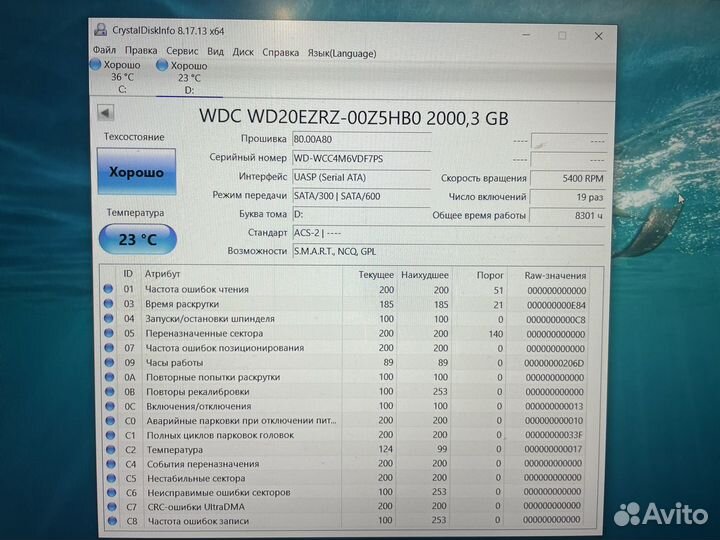Click status dot for attribute 0C
720x540 pixels.
click(x=110, y=406)
